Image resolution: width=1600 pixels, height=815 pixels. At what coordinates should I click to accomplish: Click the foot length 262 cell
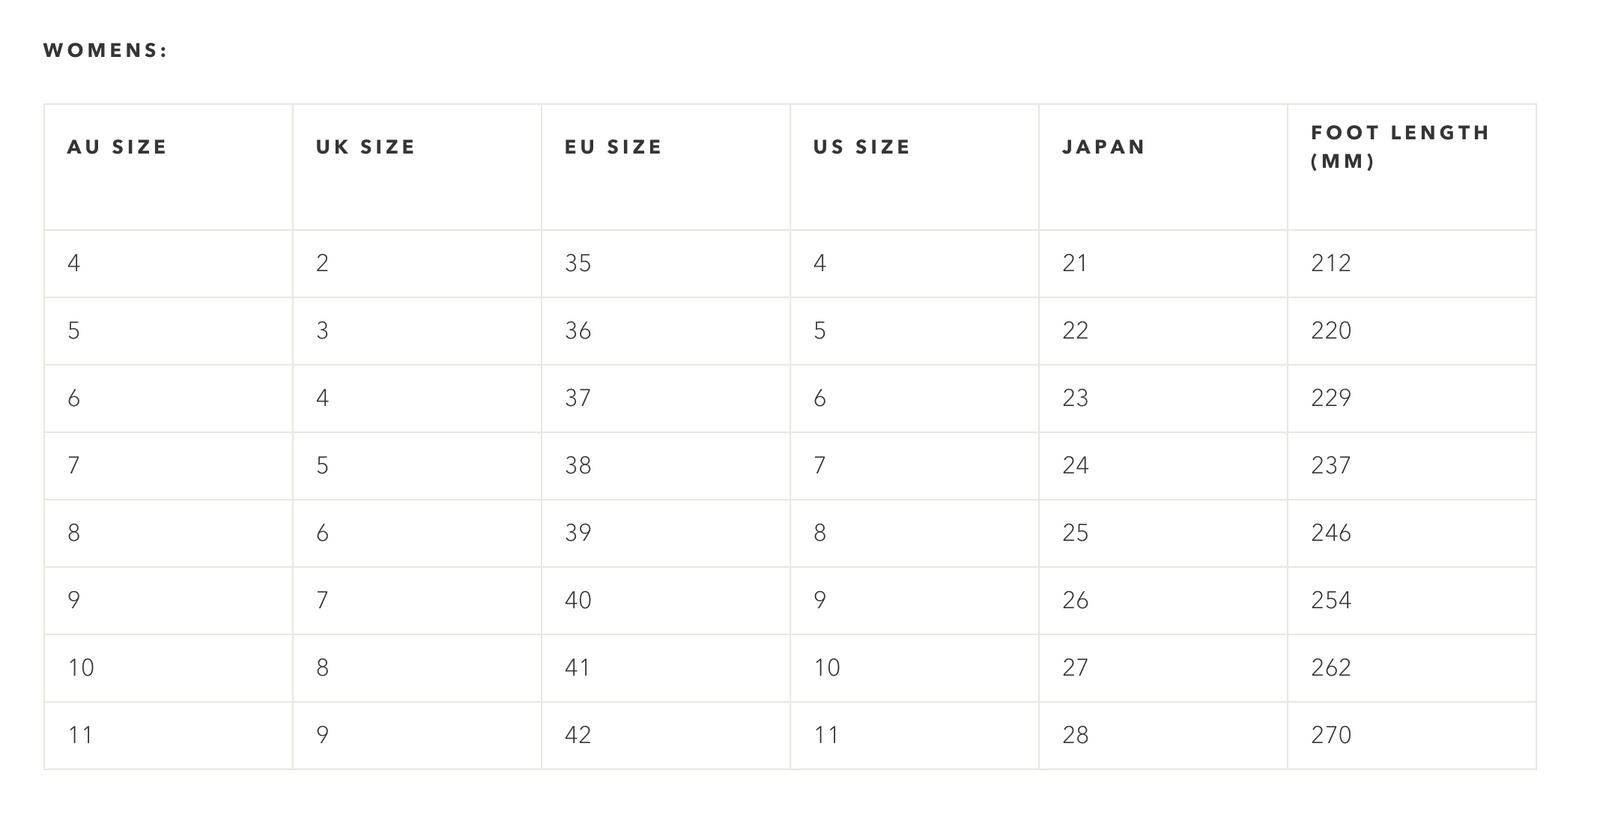(x=1331, y=668)
